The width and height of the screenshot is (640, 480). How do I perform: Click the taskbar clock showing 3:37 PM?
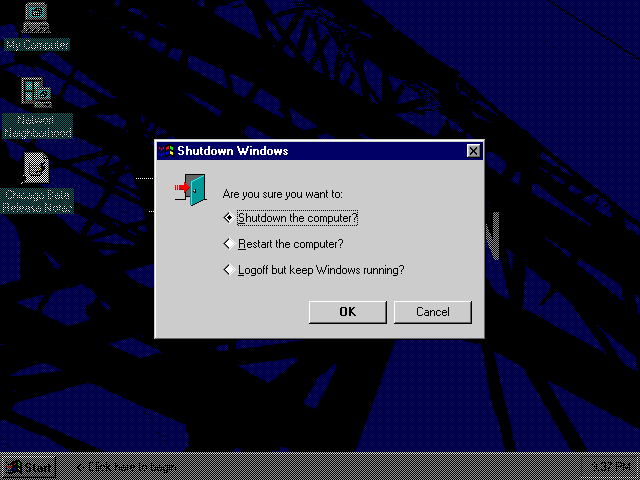coord(611,467)
